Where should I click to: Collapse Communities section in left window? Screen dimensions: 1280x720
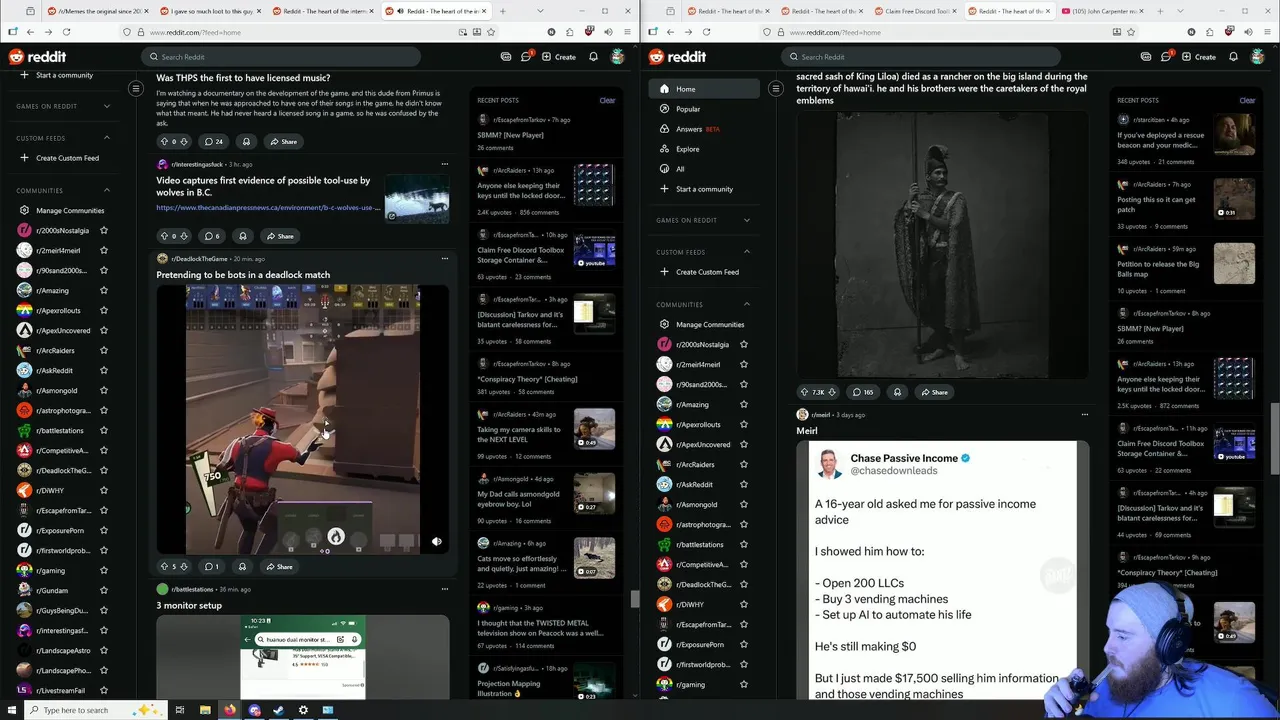[x=106, y=190]
